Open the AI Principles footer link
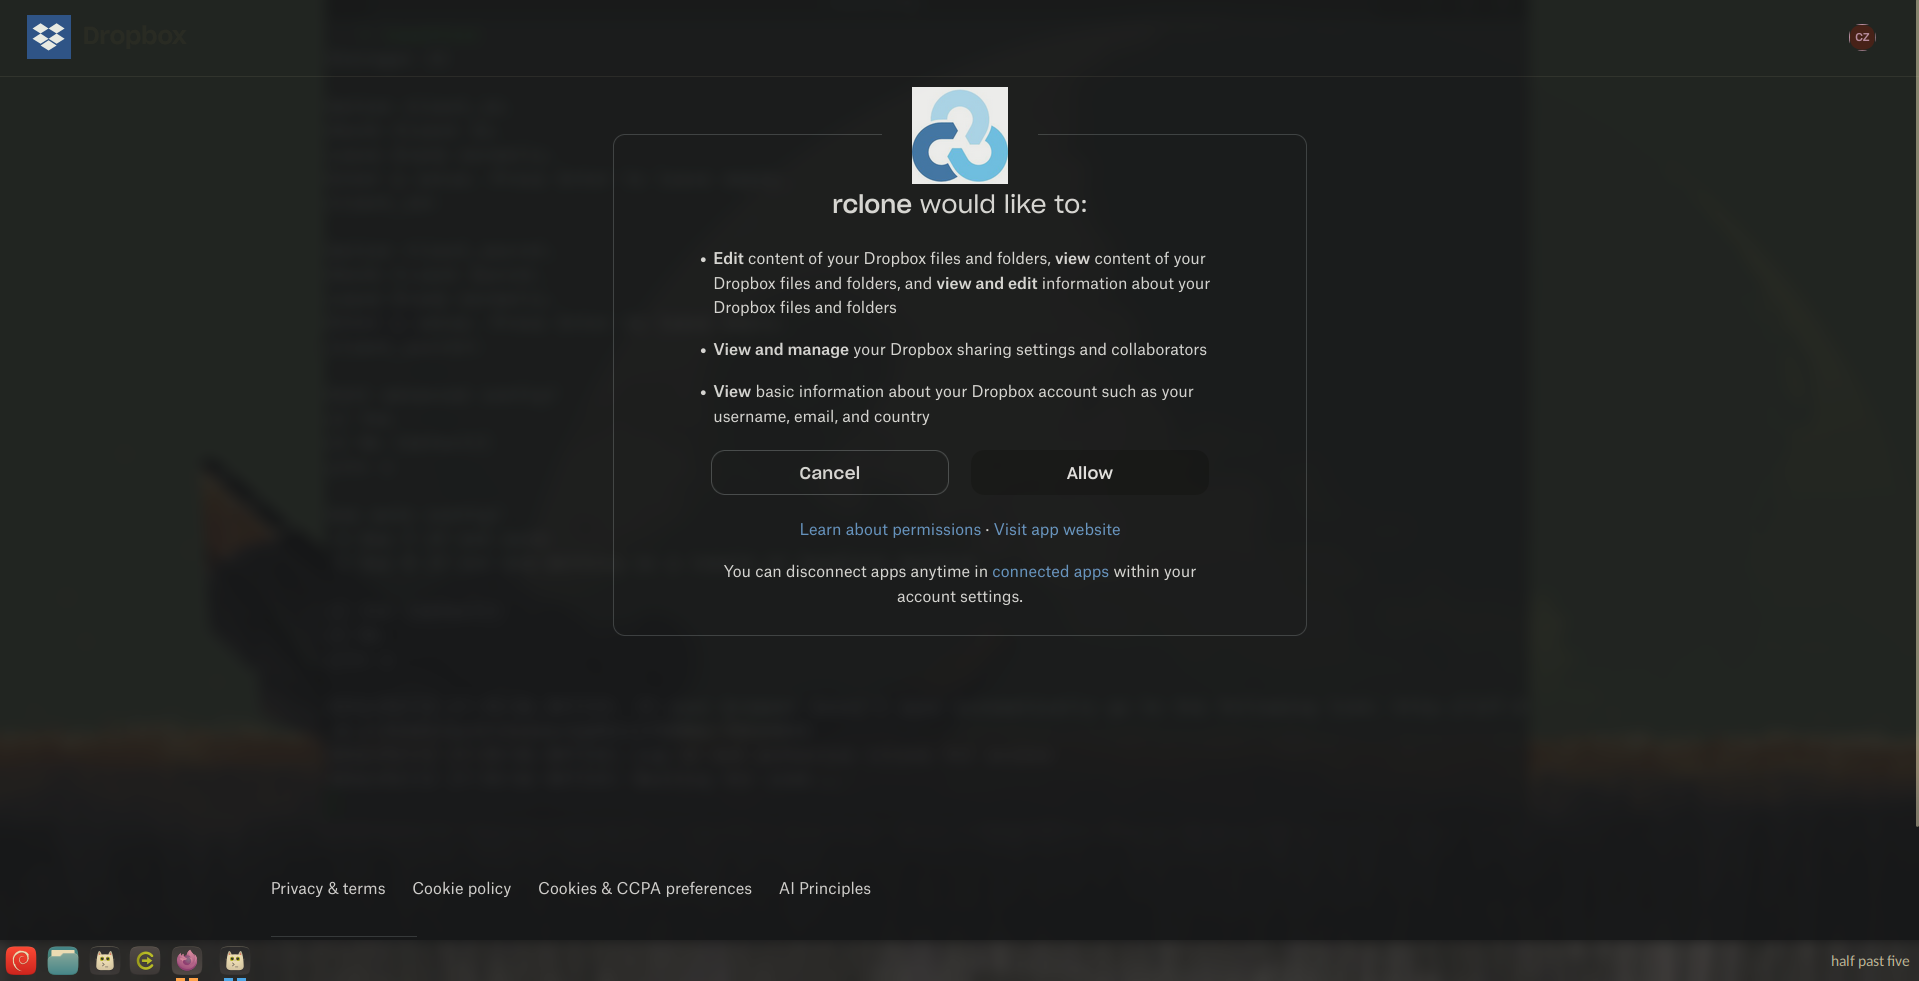The height and width of the screenshot is (981, 1919). [x=825, y=889]
